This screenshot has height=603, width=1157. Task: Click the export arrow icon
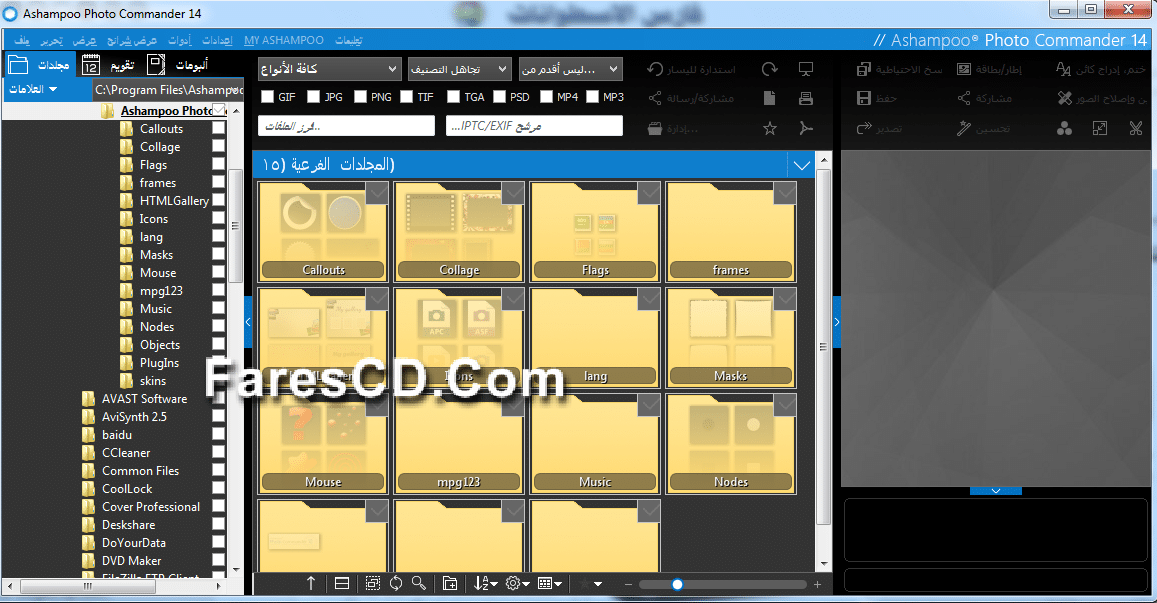tap(864, 128)
